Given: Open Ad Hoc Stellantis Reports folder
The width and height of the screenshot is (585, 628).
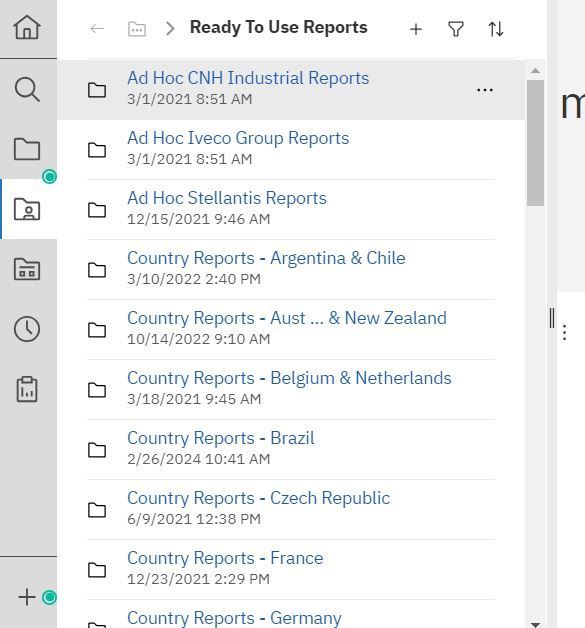Looking at the screenshot, I should coord(227,198).
